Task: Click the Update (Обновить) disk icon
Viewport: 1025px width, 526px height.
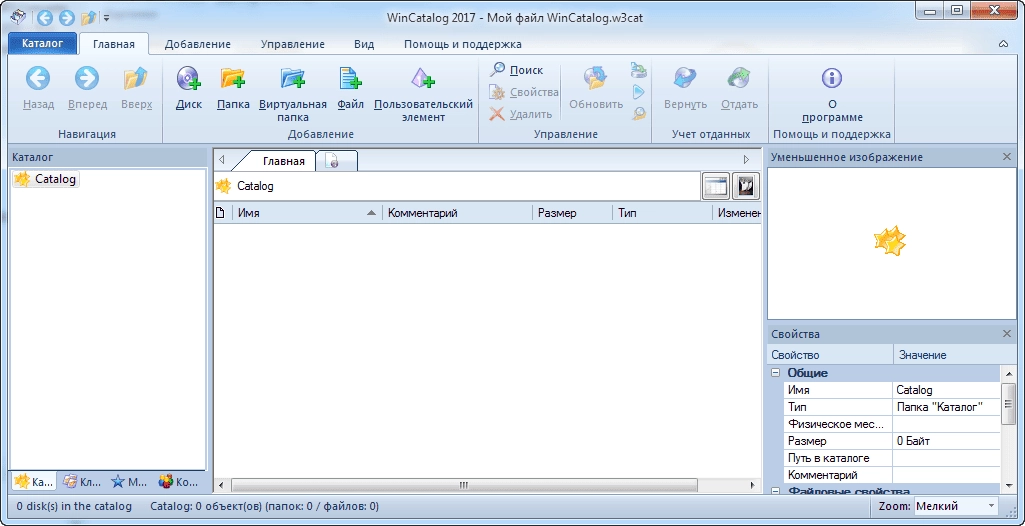Action: [x=596, y=79]
